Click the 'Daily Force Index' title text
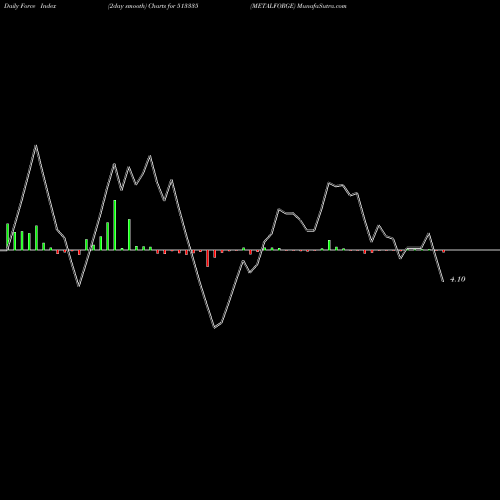500x500 pixels. (x=30, y=6)
